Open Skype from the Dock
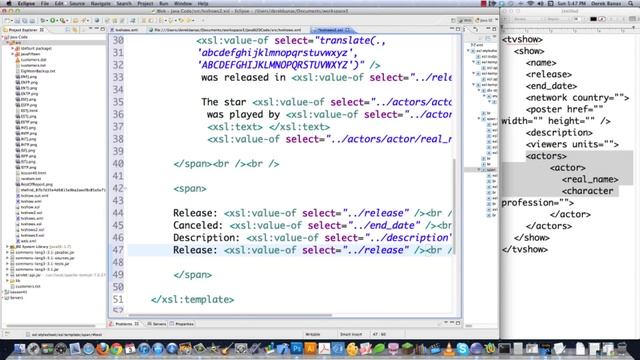 coord(462,349)
